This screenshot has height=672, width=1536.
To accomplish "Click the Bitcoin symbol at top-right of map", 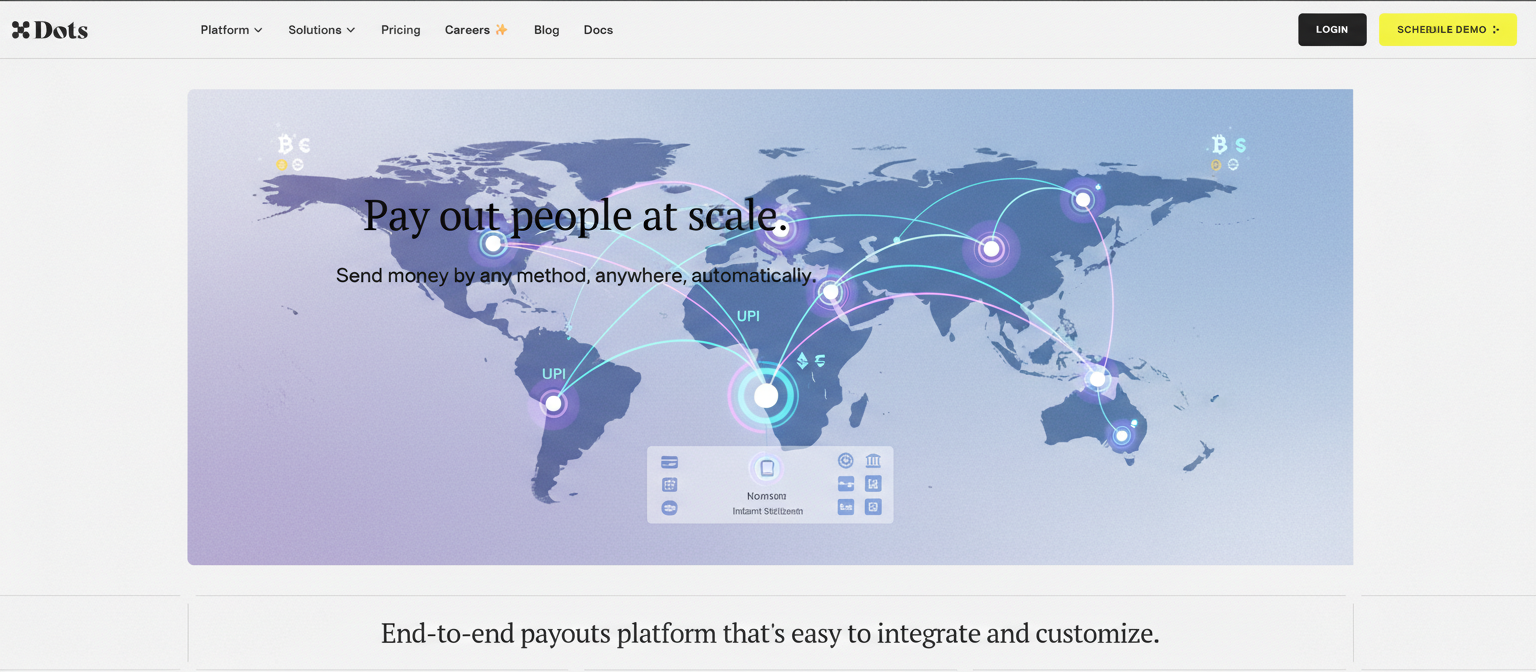I will tap(1219, 145).
